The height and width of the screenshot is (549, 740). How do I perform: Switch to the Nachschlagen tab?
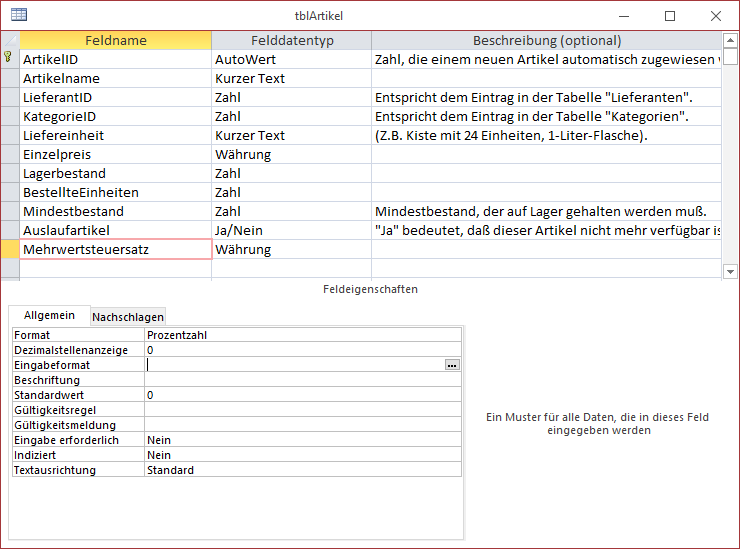click(x=128, y=317)
